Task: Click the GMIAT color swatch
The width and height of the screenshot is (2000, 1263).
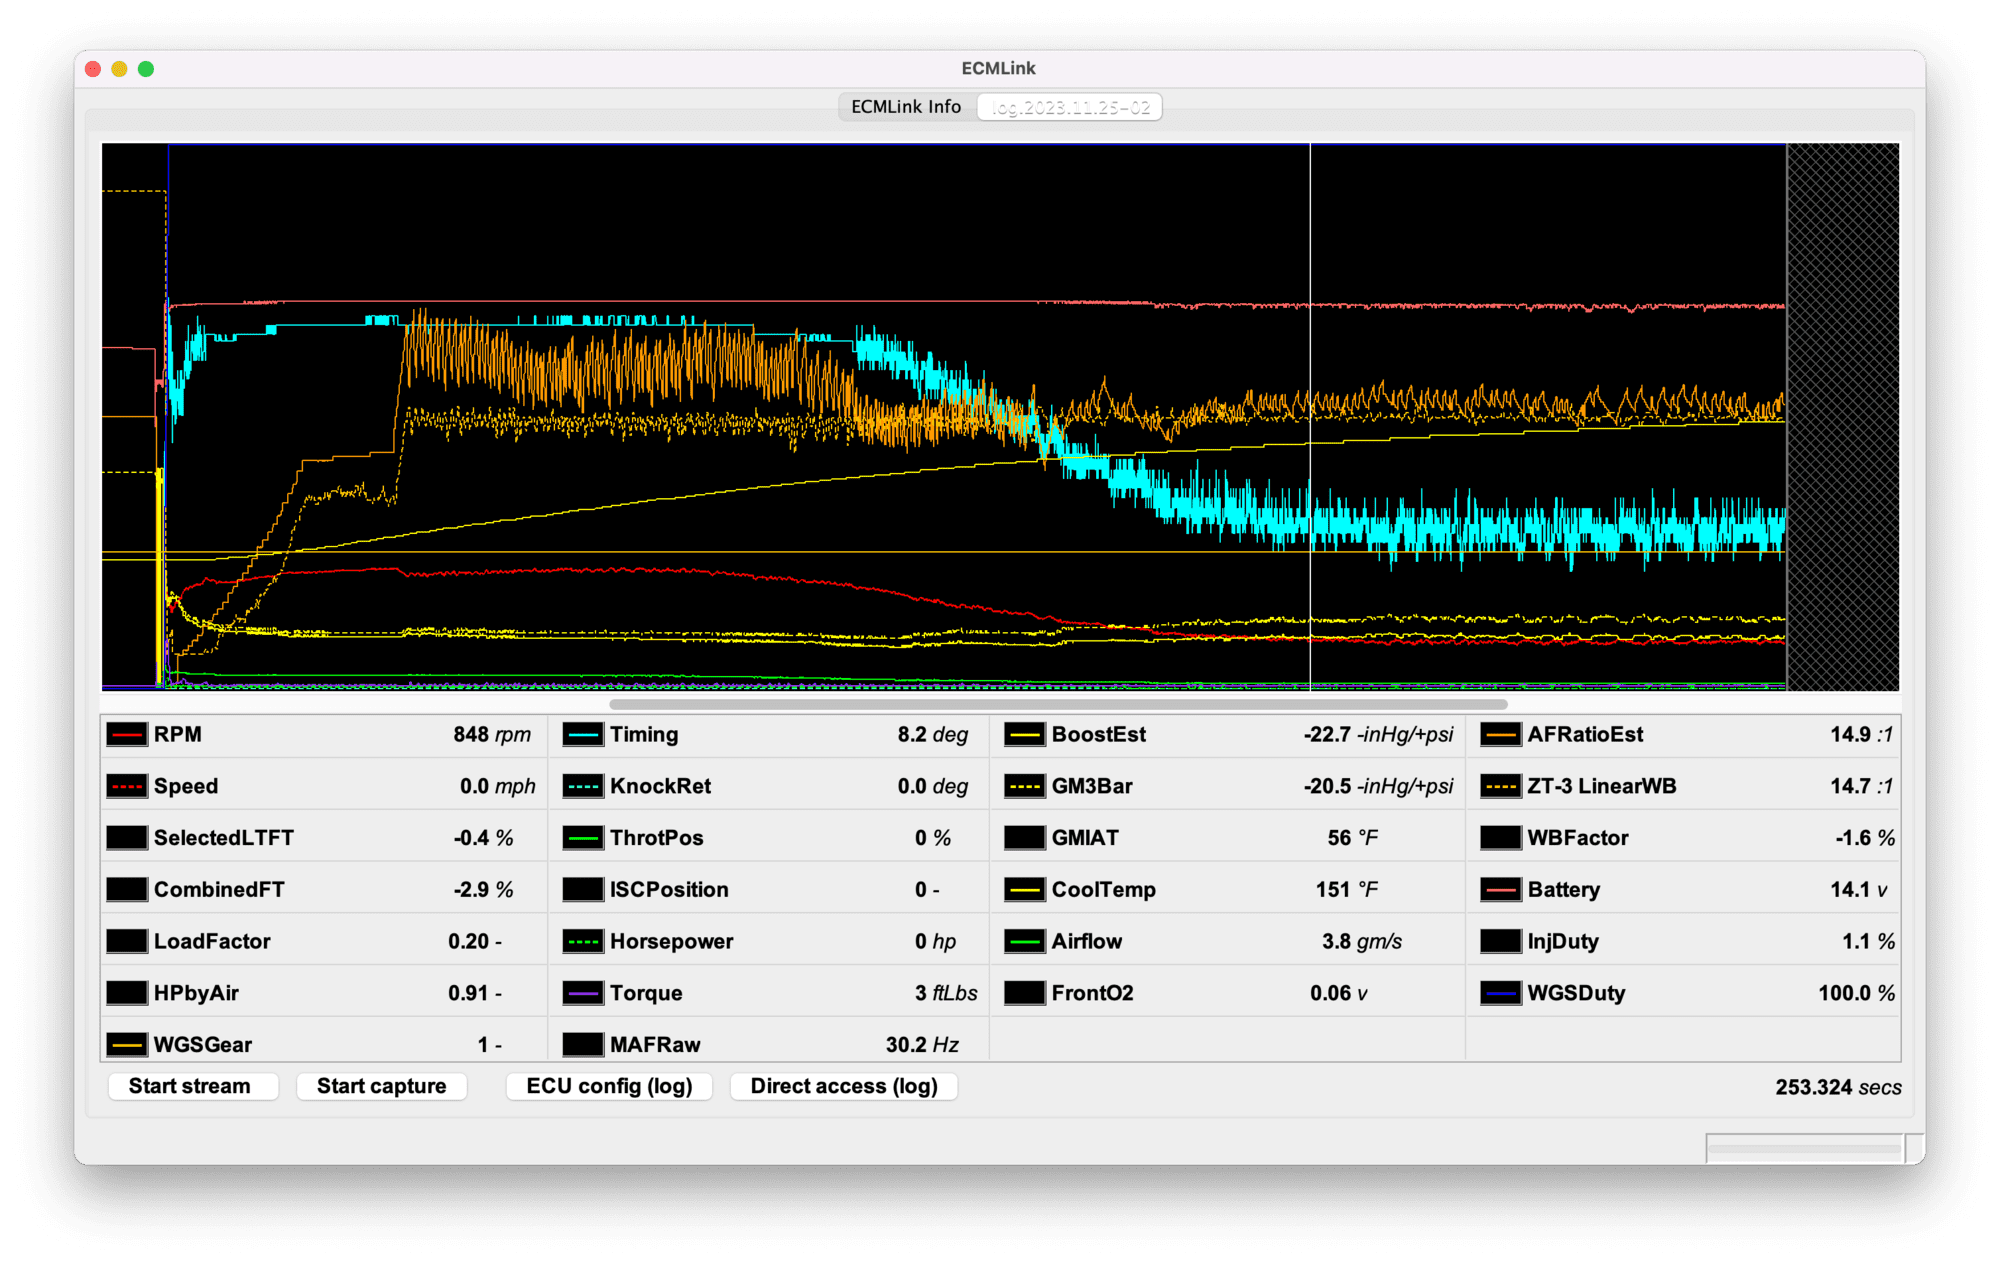Action: pyautogui.click(x=1025, y=838)
